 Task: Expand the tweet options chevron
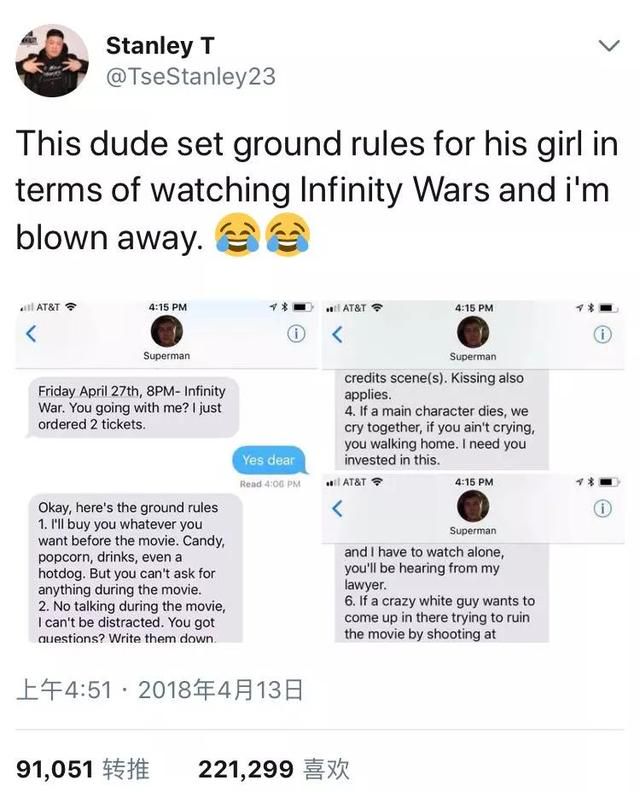(609, 46)
